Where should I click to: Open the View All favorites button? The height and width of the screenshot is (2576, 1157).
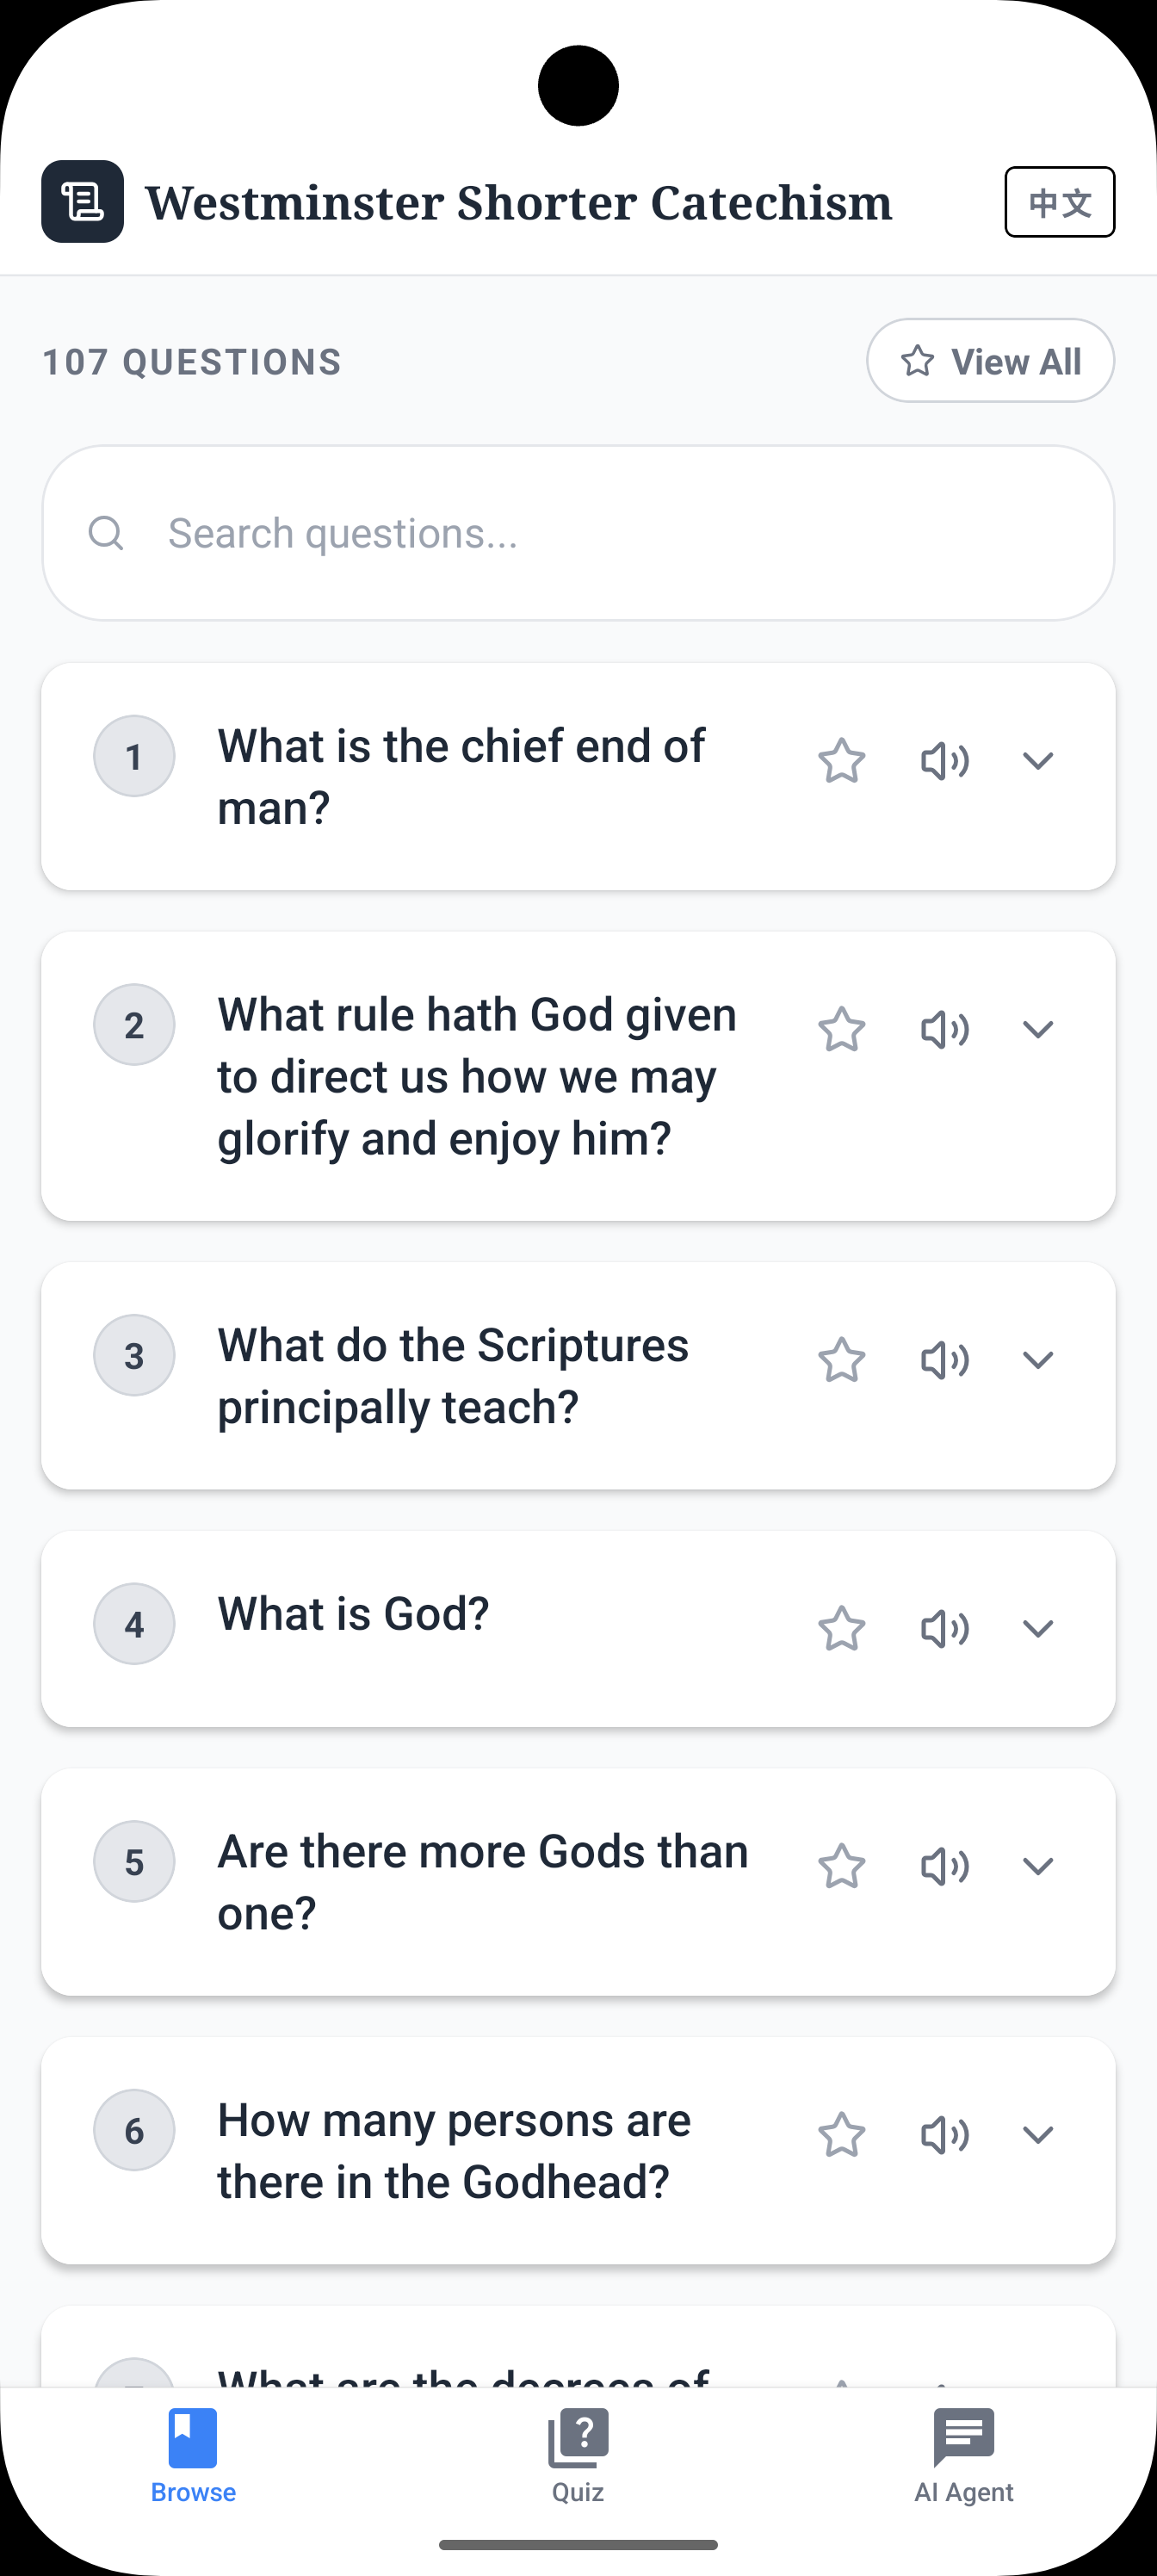[990, 361]
